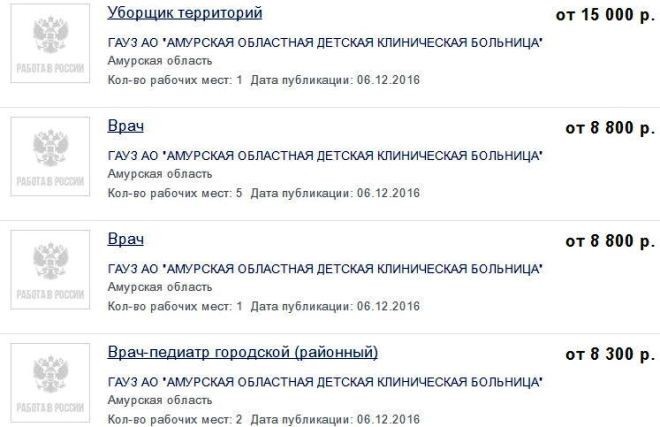This screenshot has height=427, width=660.
Task: Click employer name under Врач with 5 places
Action: pyautogui.click(x=325, y=157)
